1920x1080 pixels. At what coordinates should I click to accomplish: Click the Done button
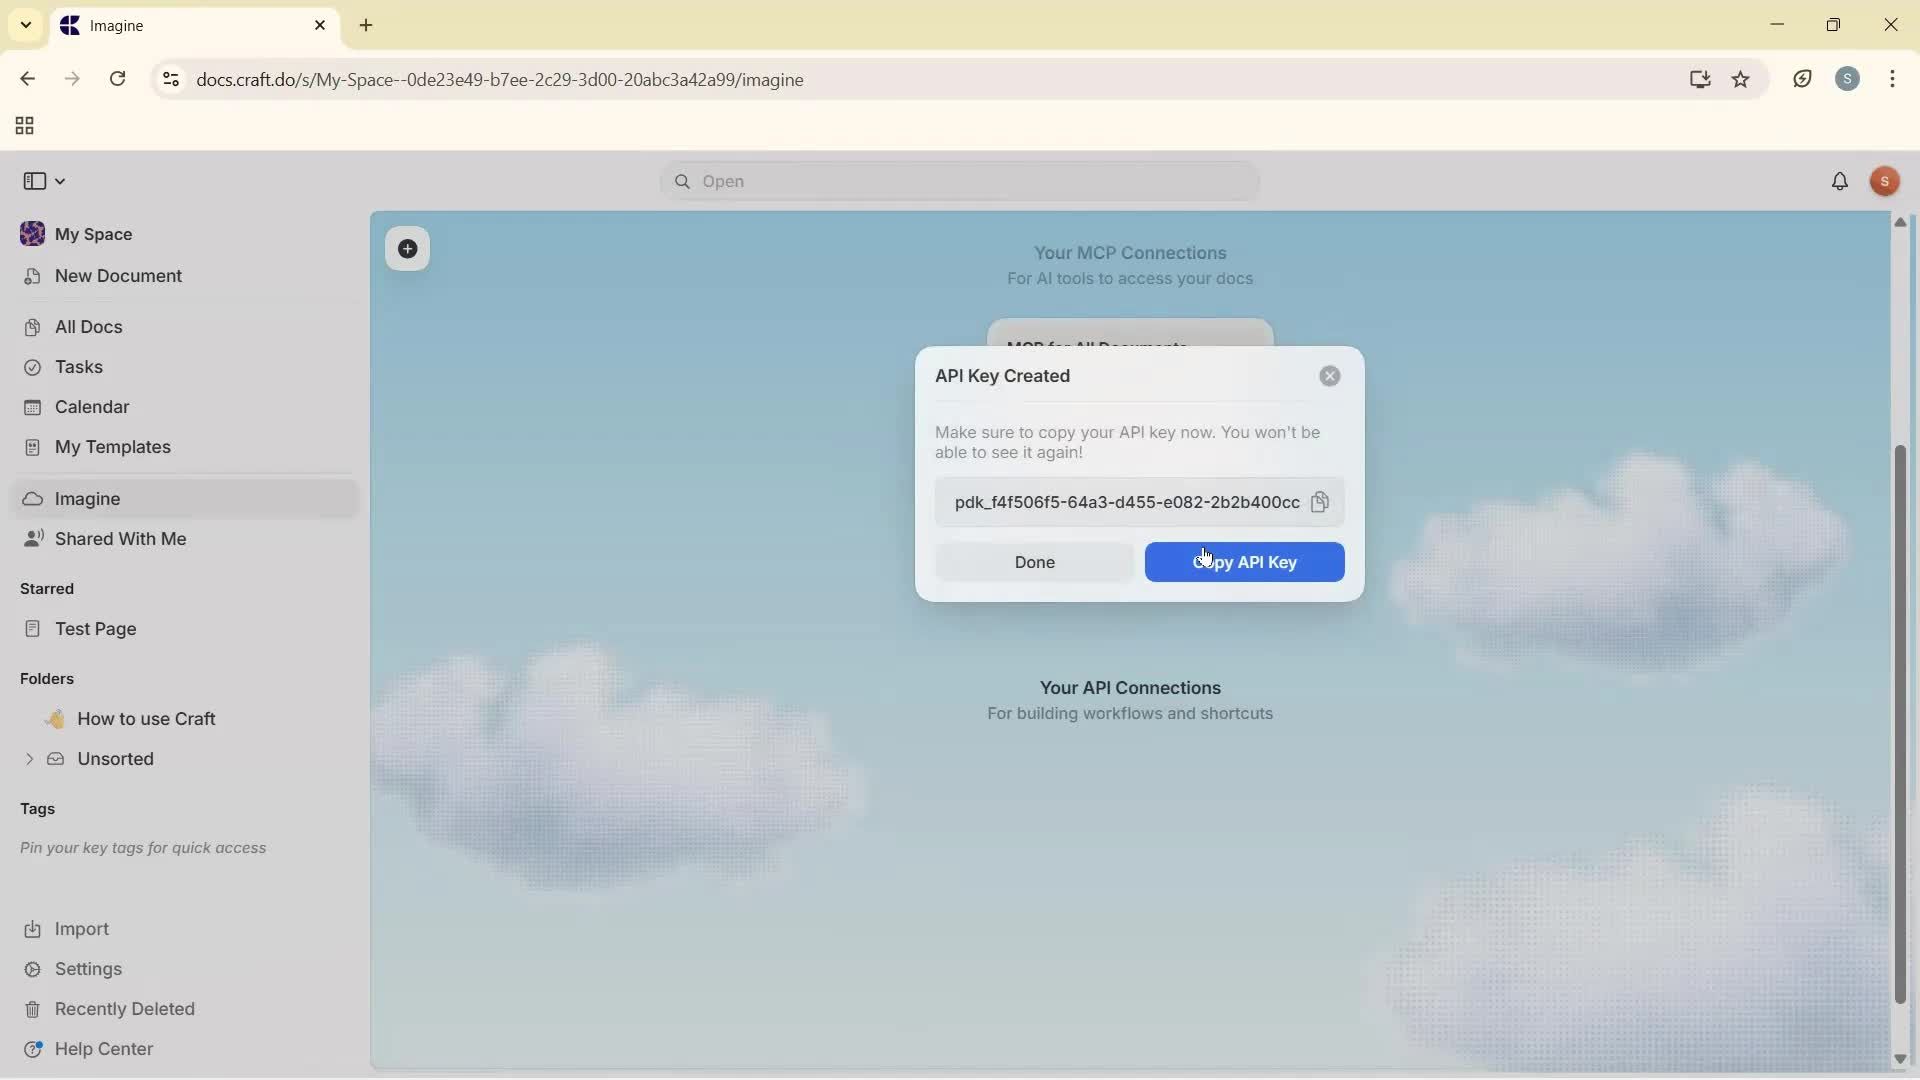click(1034, 562)
